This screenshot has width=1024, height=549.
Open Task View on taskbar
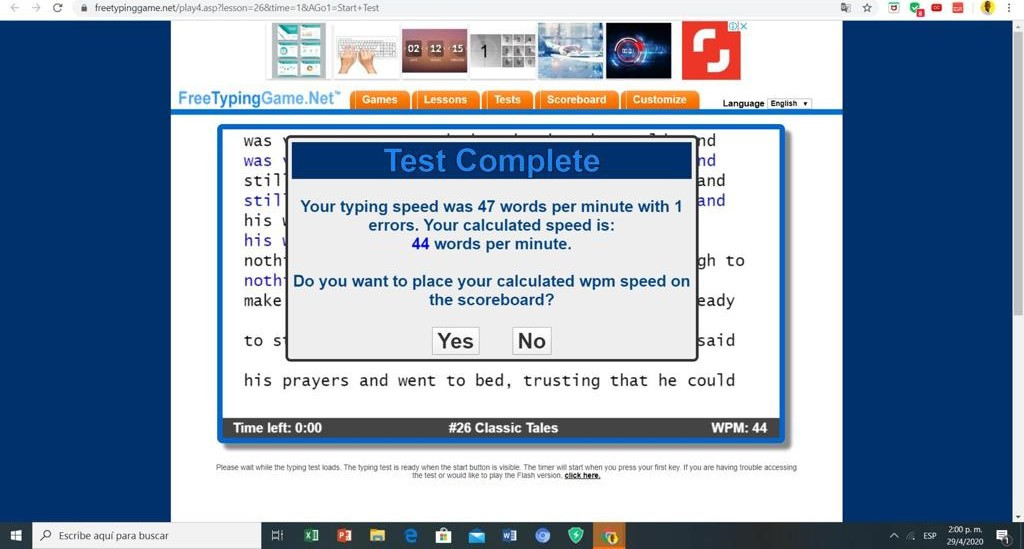[x=277, y=535]
